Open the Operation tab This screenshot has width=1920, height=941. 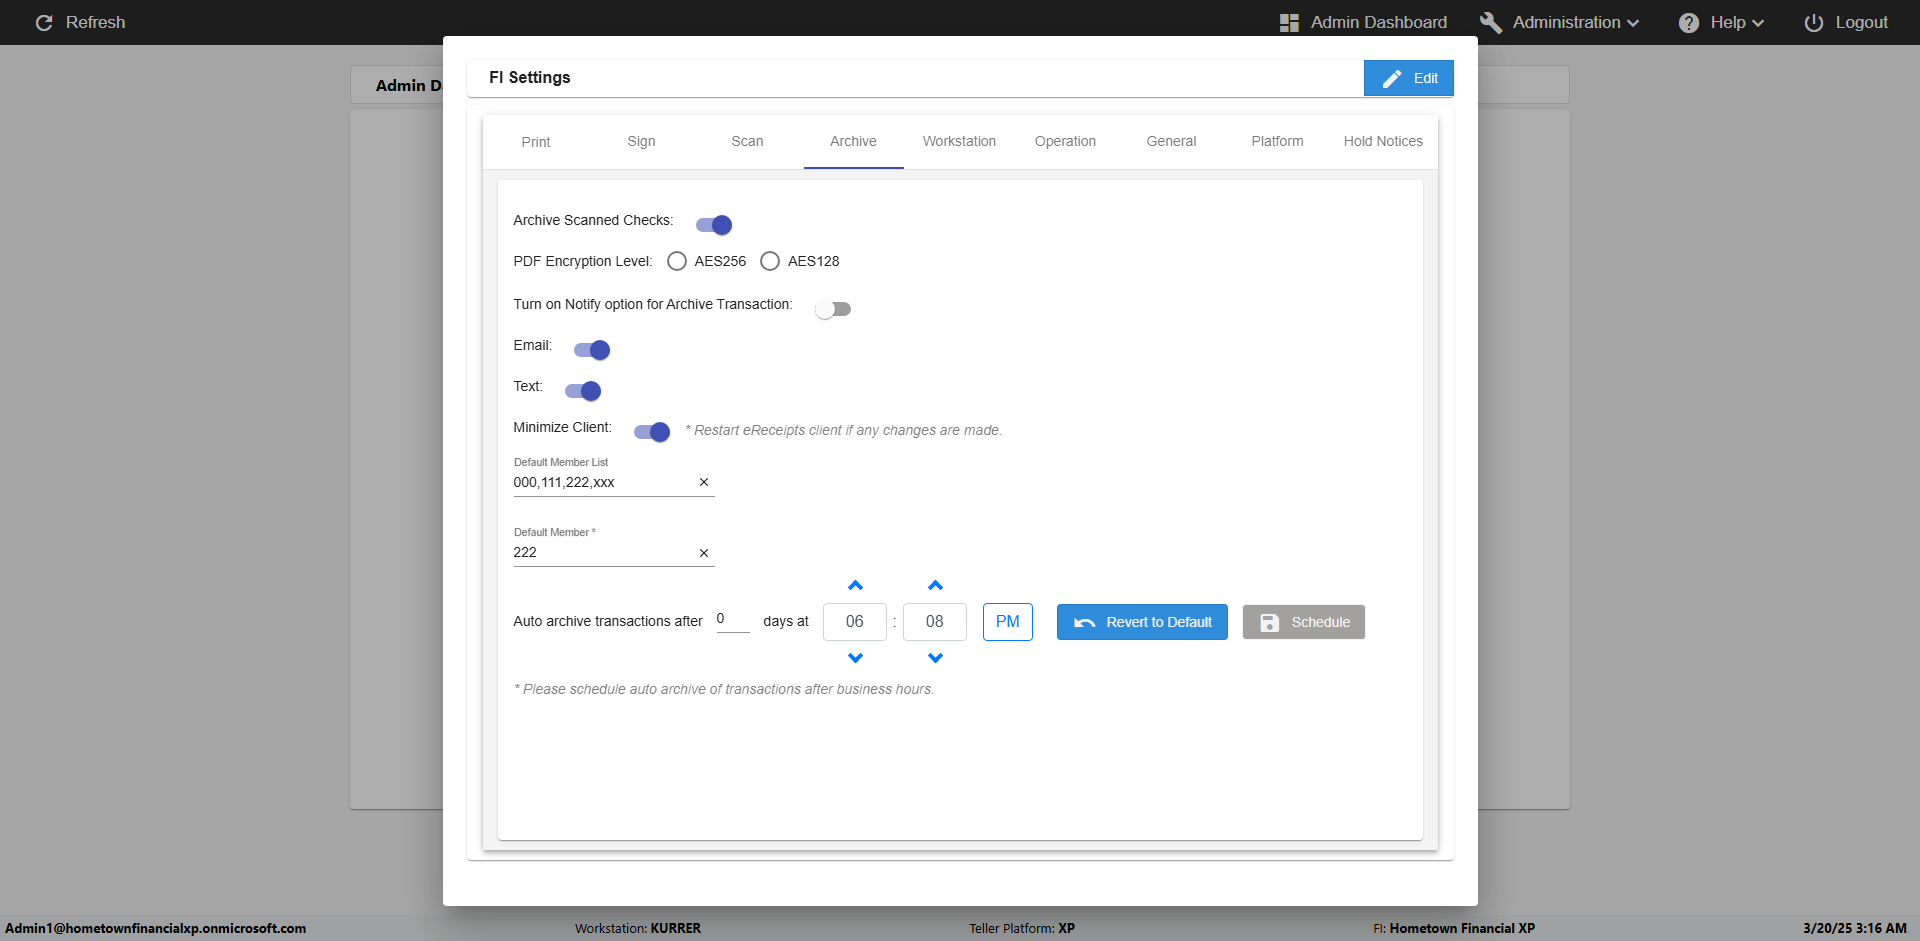(x=1065, y=142)
